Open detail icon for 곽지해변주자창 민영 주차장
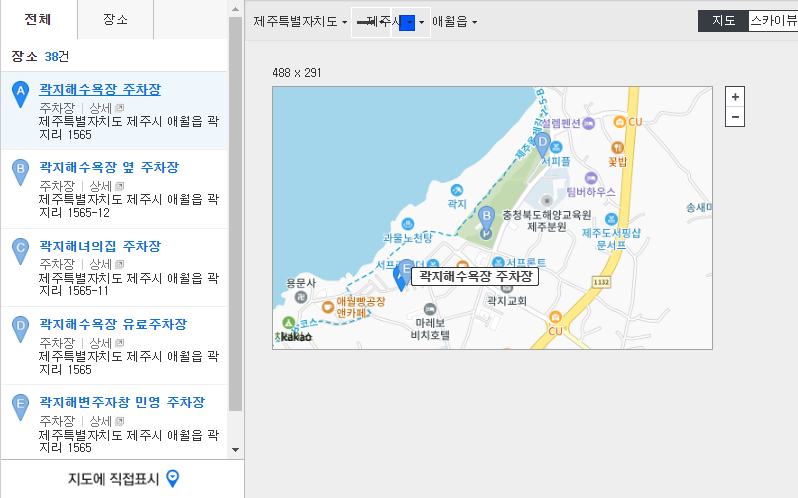 (x=120, y=421)
